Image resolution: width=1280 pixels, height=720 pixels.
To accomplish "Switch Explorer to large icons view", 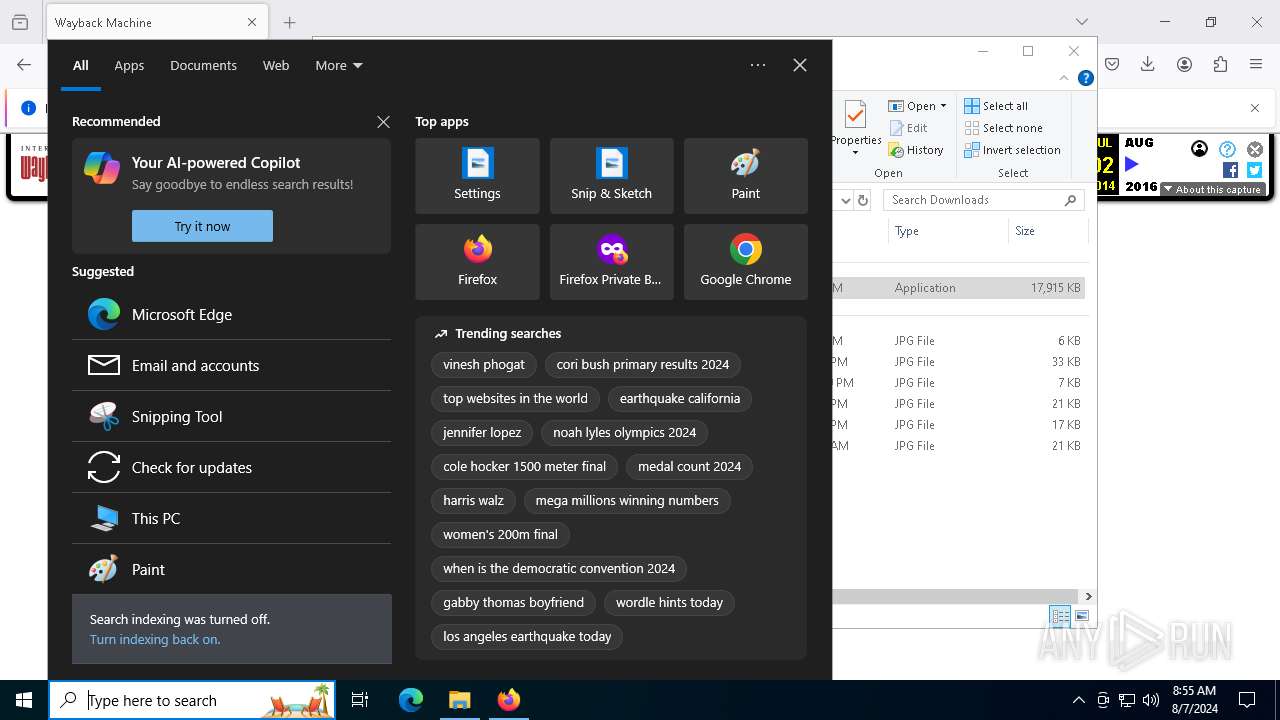I will point(1082,616).
